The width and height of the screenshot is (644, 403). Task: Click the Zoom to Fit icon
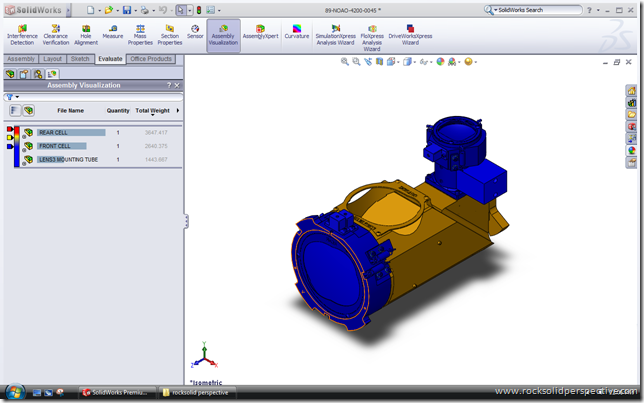point(345,62)
